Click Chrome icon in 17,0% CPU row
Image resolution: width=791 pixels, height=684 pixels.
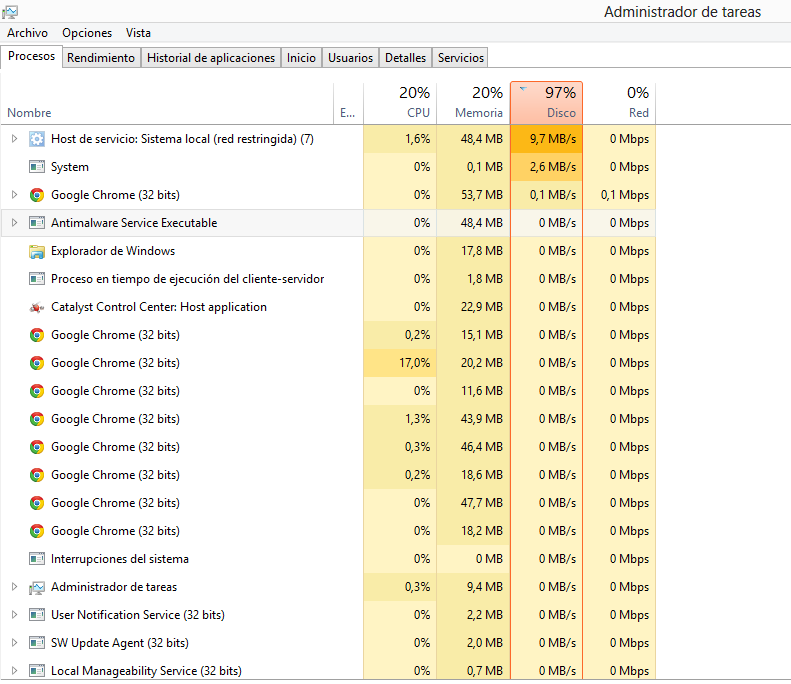(37, 363)
